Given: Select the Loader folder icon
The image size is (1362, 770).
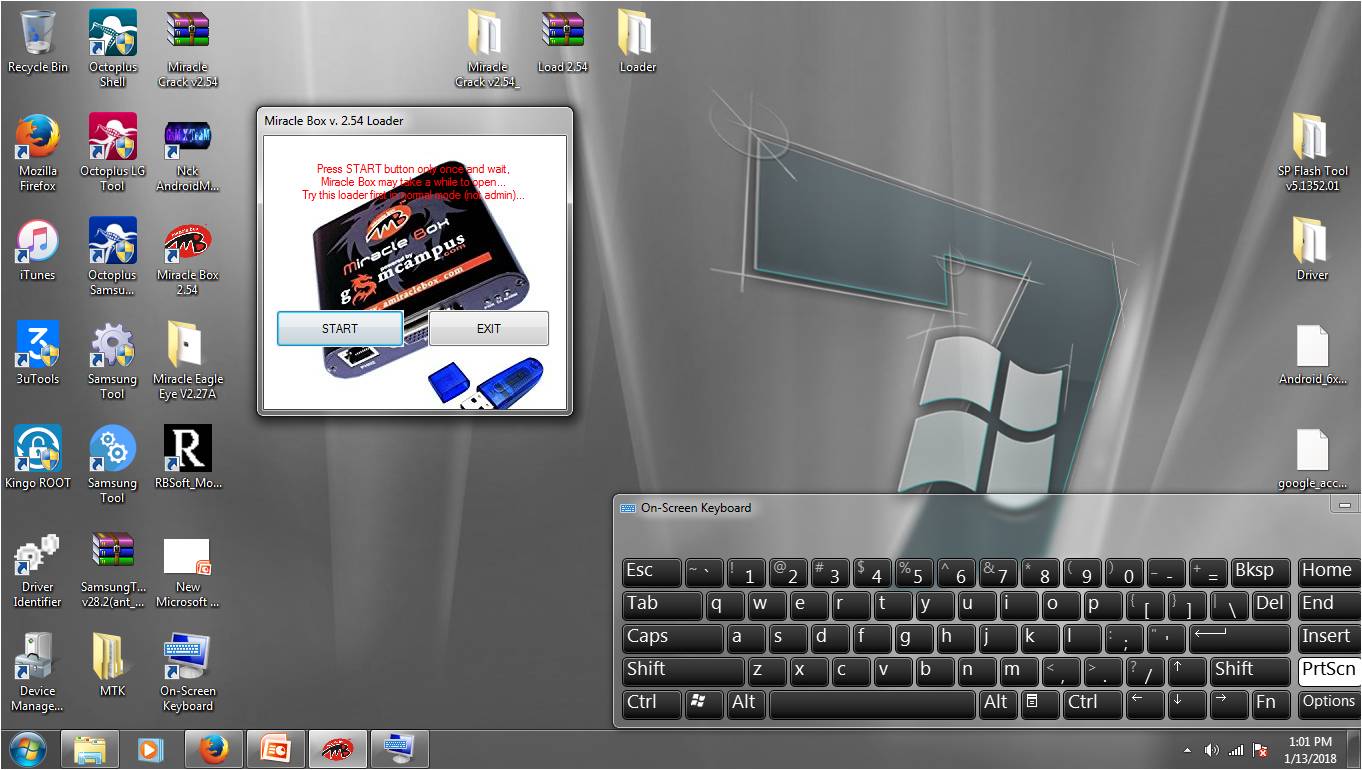Looking at the screenshot, I should coord(637,42).
